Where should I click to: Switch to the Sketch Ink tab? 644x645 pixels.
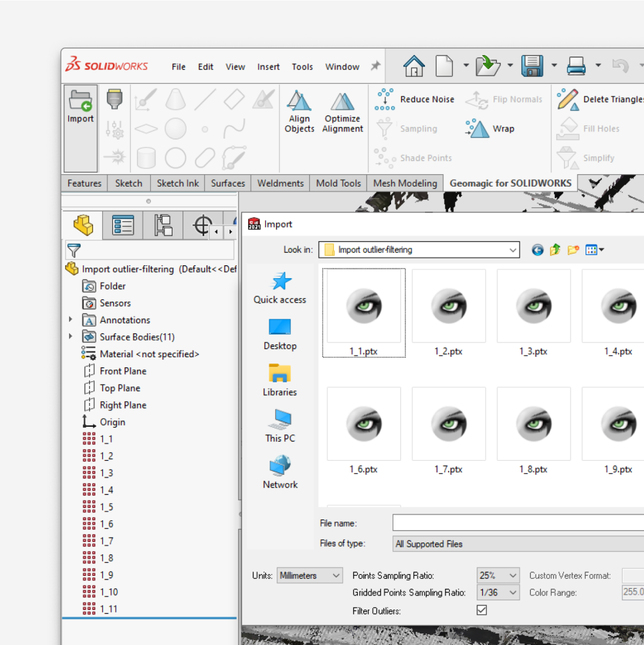178,183
